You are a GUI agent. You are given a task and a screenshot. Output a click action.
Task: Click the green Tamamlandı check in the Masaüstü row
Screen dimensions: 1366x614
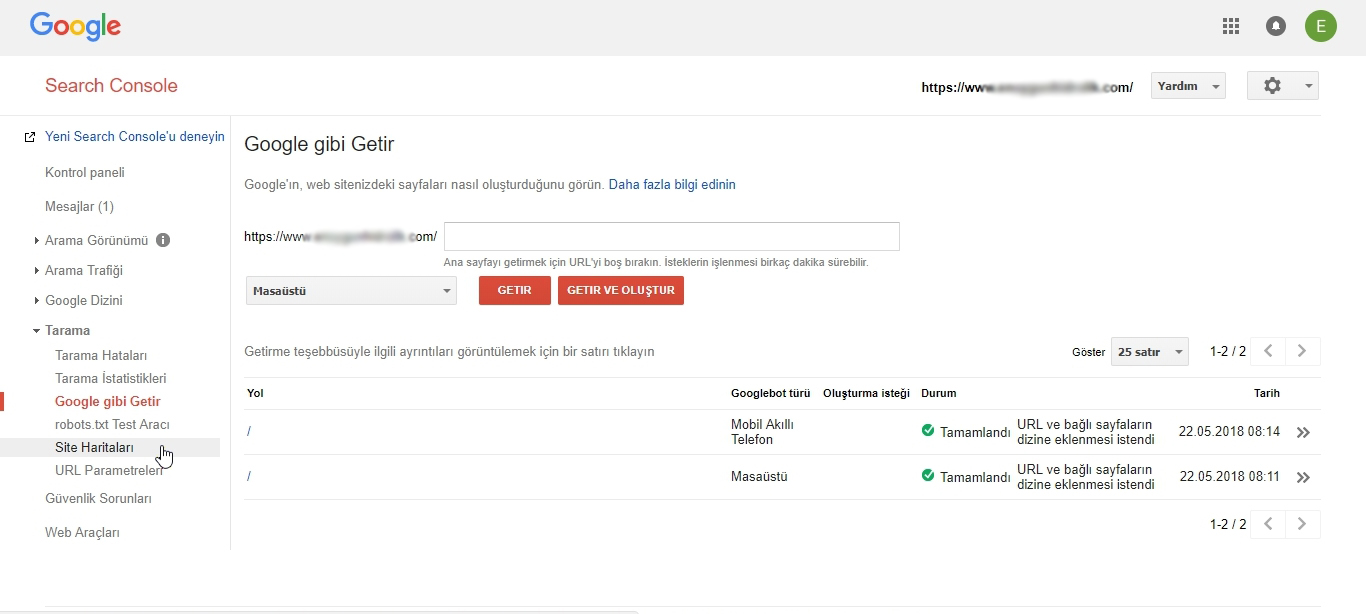(x=928, y=476)
